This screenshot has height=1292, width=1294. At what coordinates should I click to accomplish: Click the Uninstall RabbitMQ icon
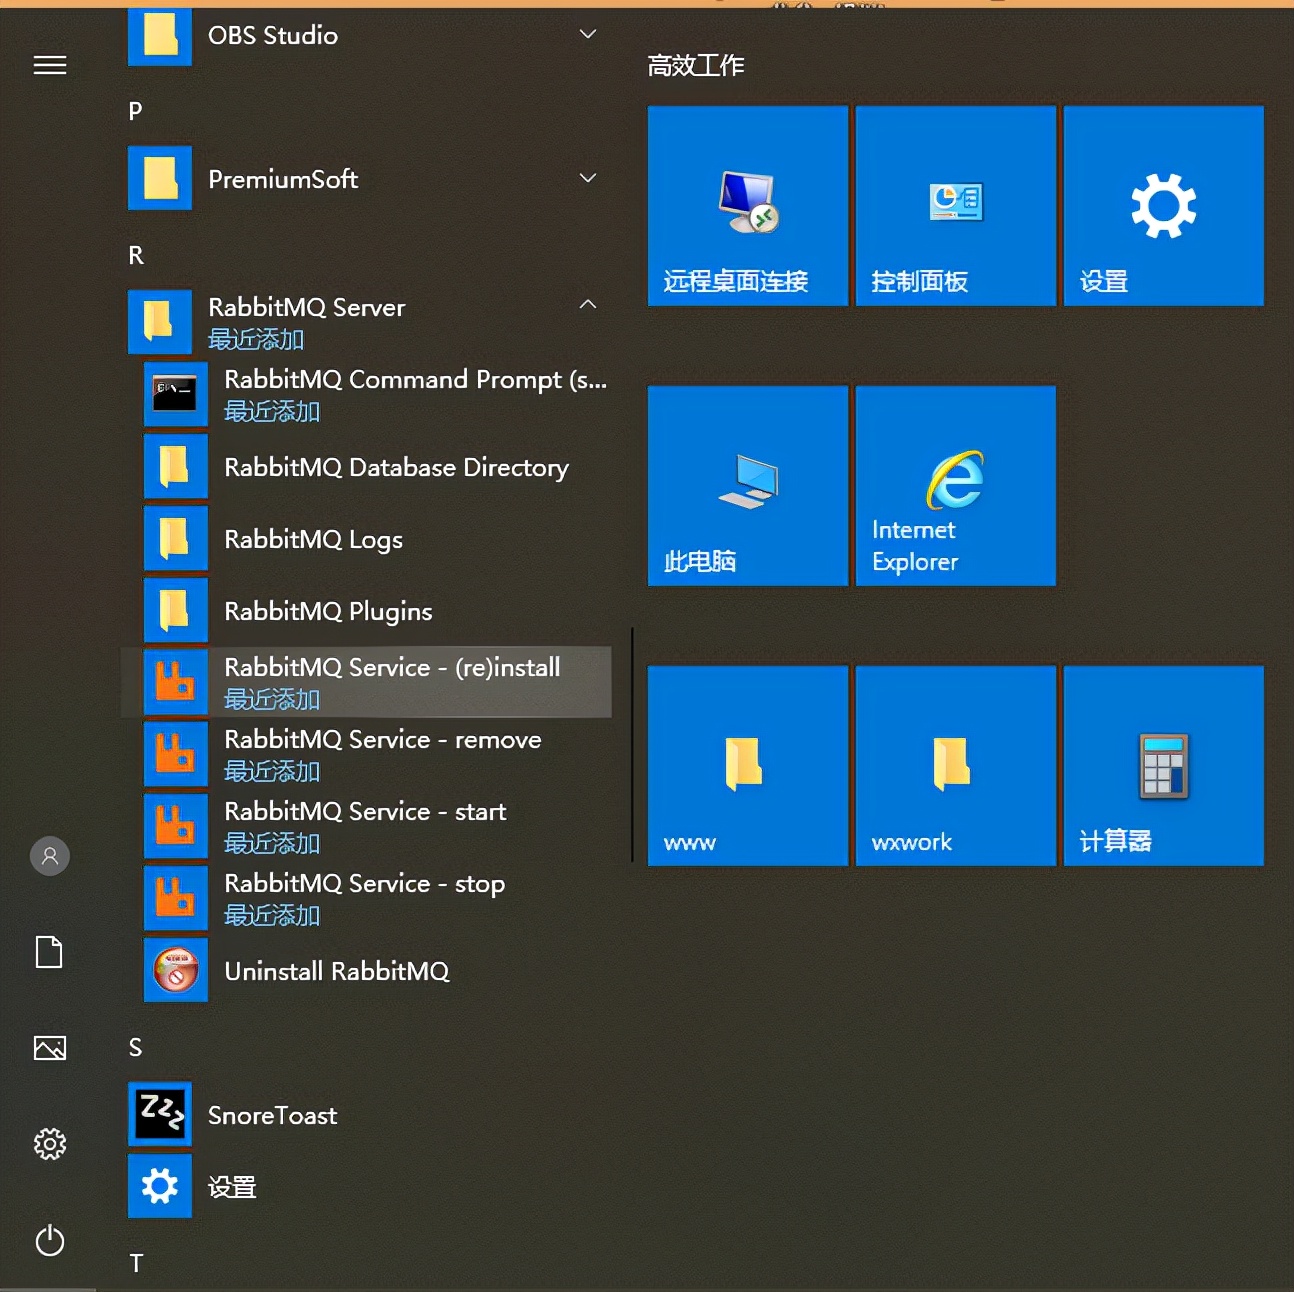(x=176, y=970)
